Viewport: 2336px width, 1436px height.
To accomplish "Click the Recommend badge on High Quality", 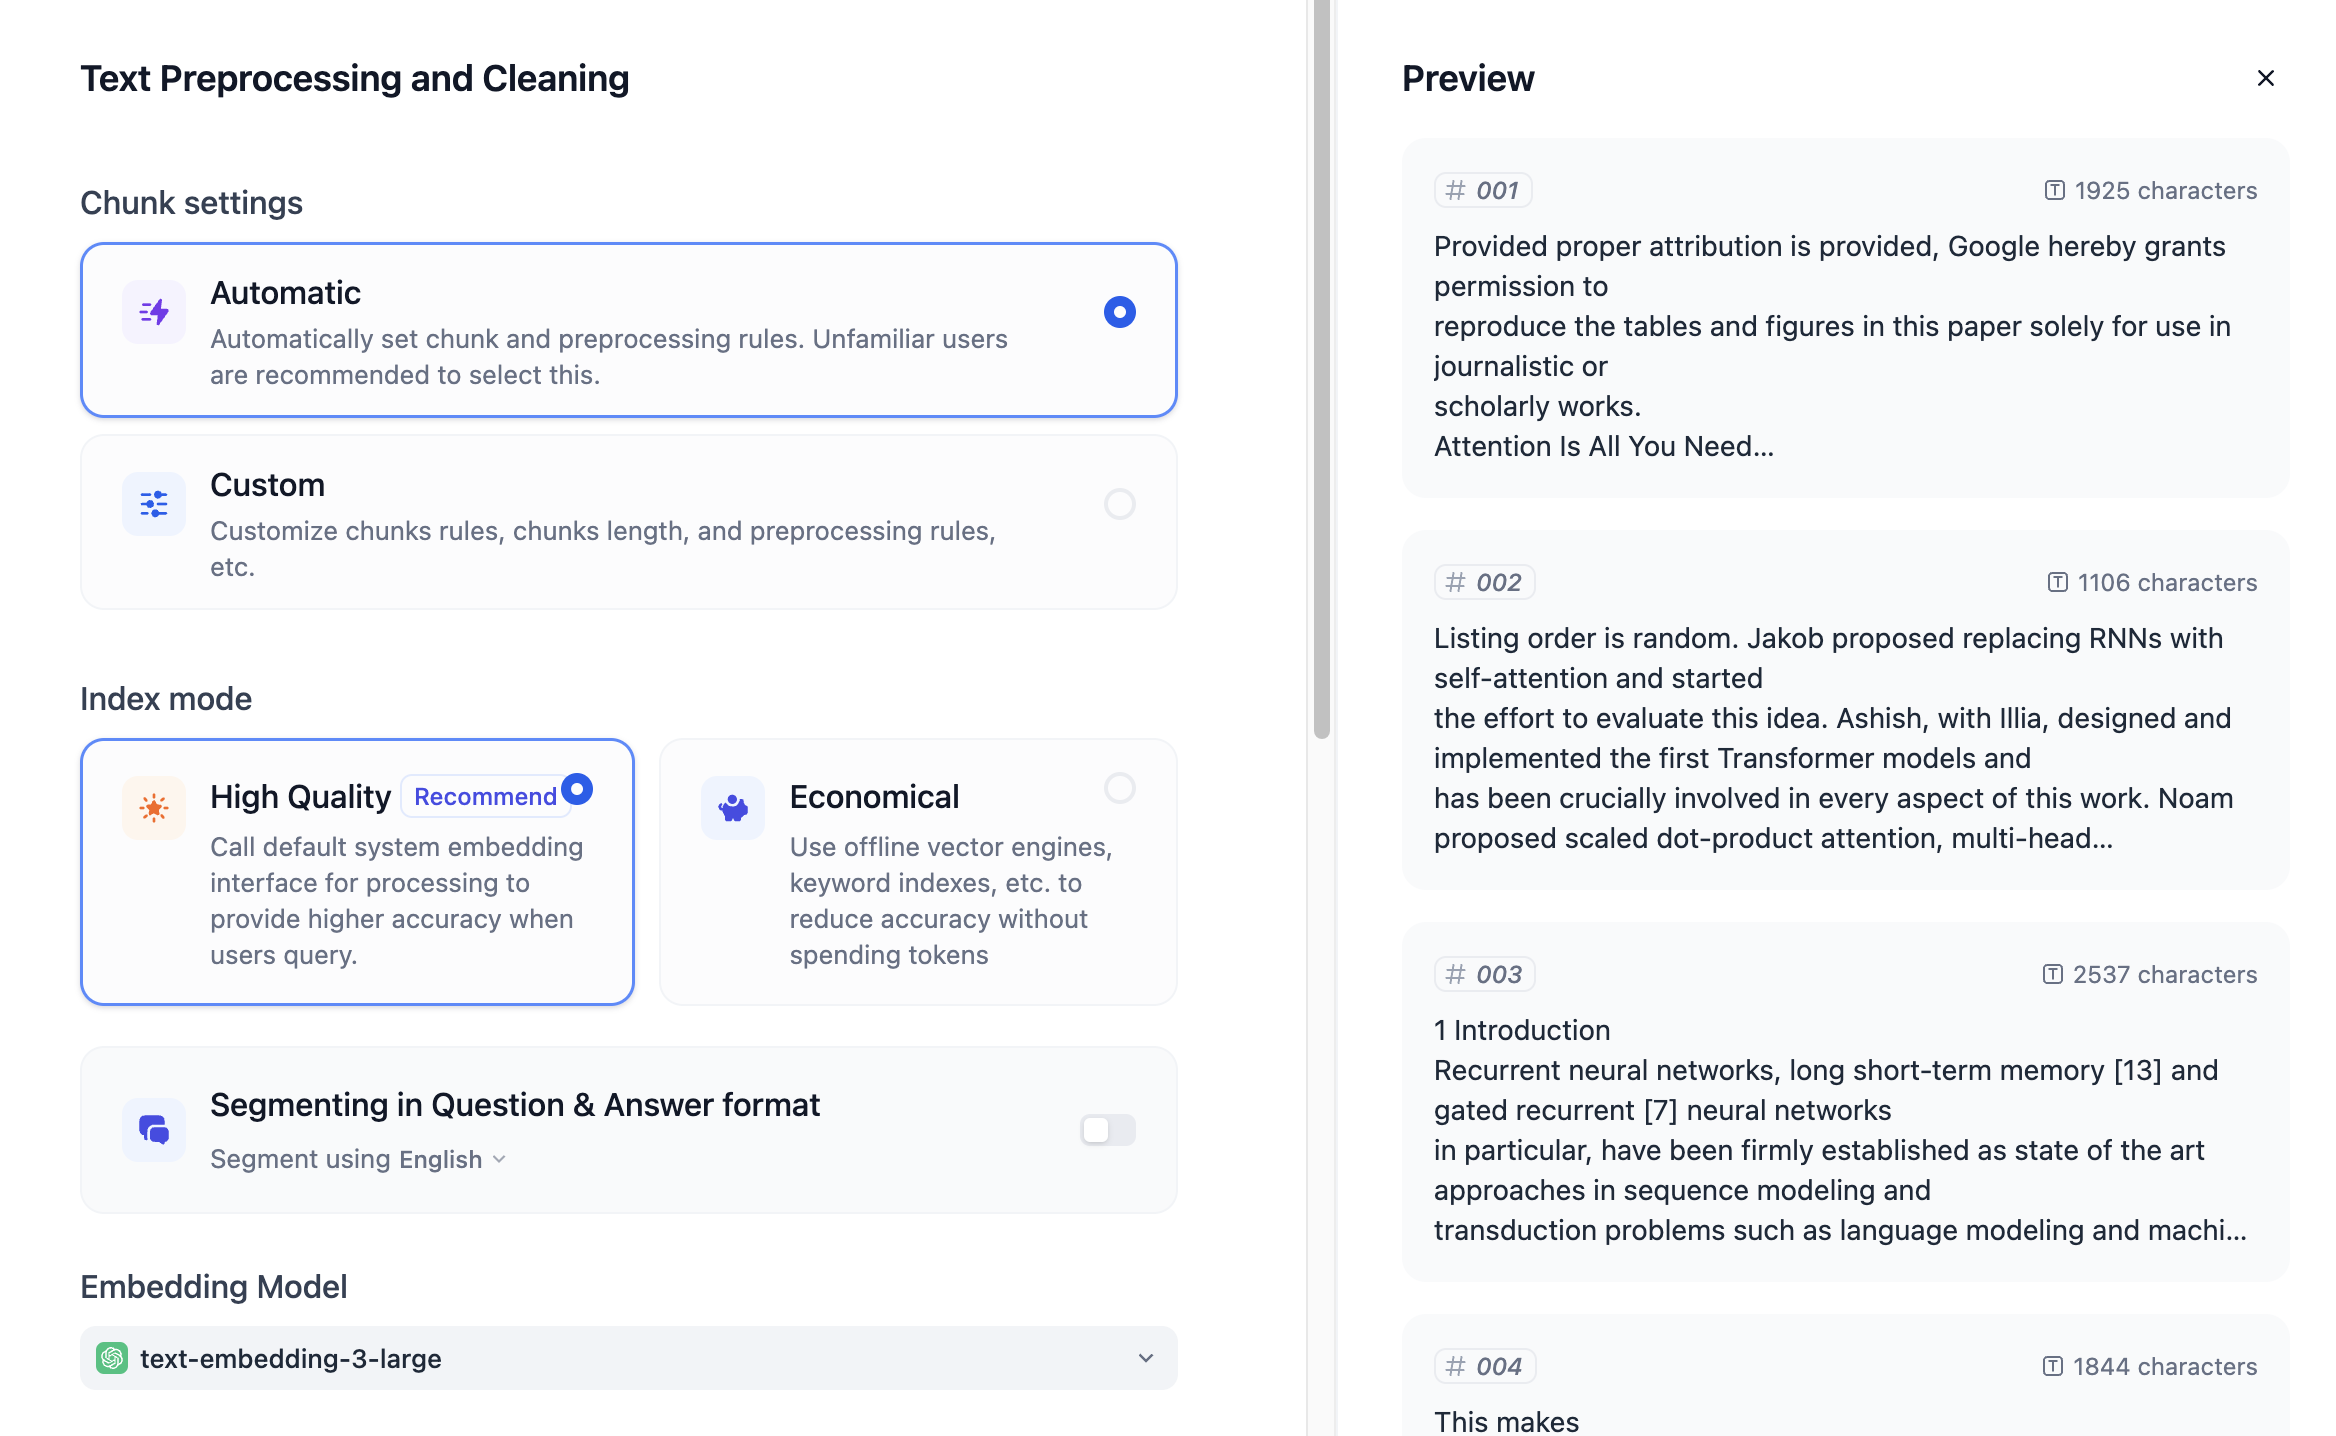I will [485, 797].
